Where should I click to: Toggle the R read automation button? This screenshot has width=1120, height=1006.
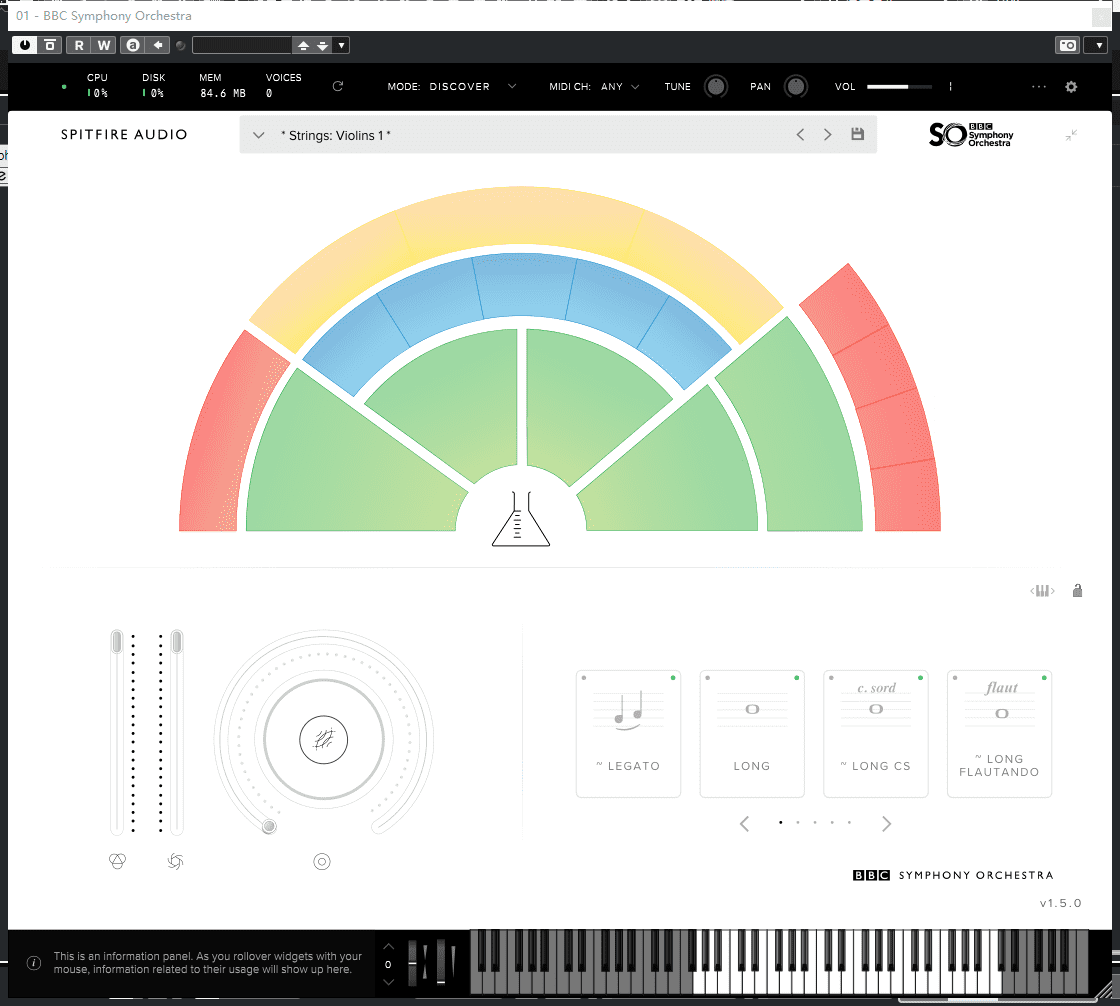[x=78, y=45]
